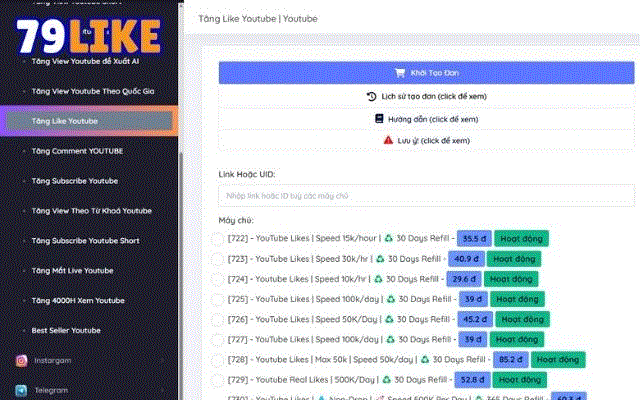Click the red warning triangle beside Lưu ý
Screen dimensions: 640x400
388,140
